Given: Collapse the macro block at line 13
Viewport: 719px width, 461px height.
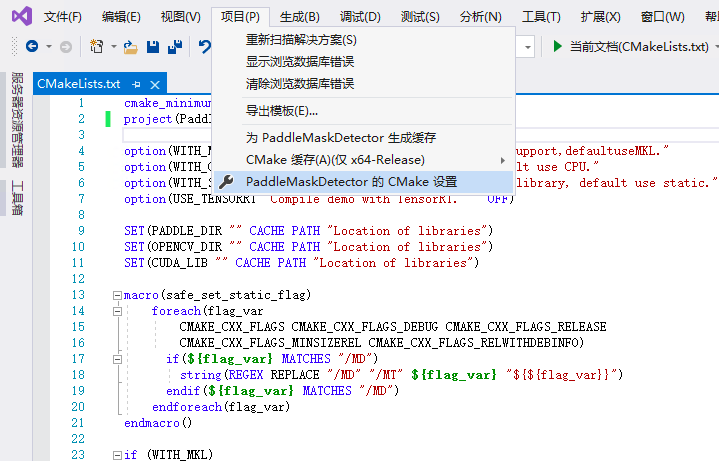Looking at the screenshot, I should click(117, 295).
